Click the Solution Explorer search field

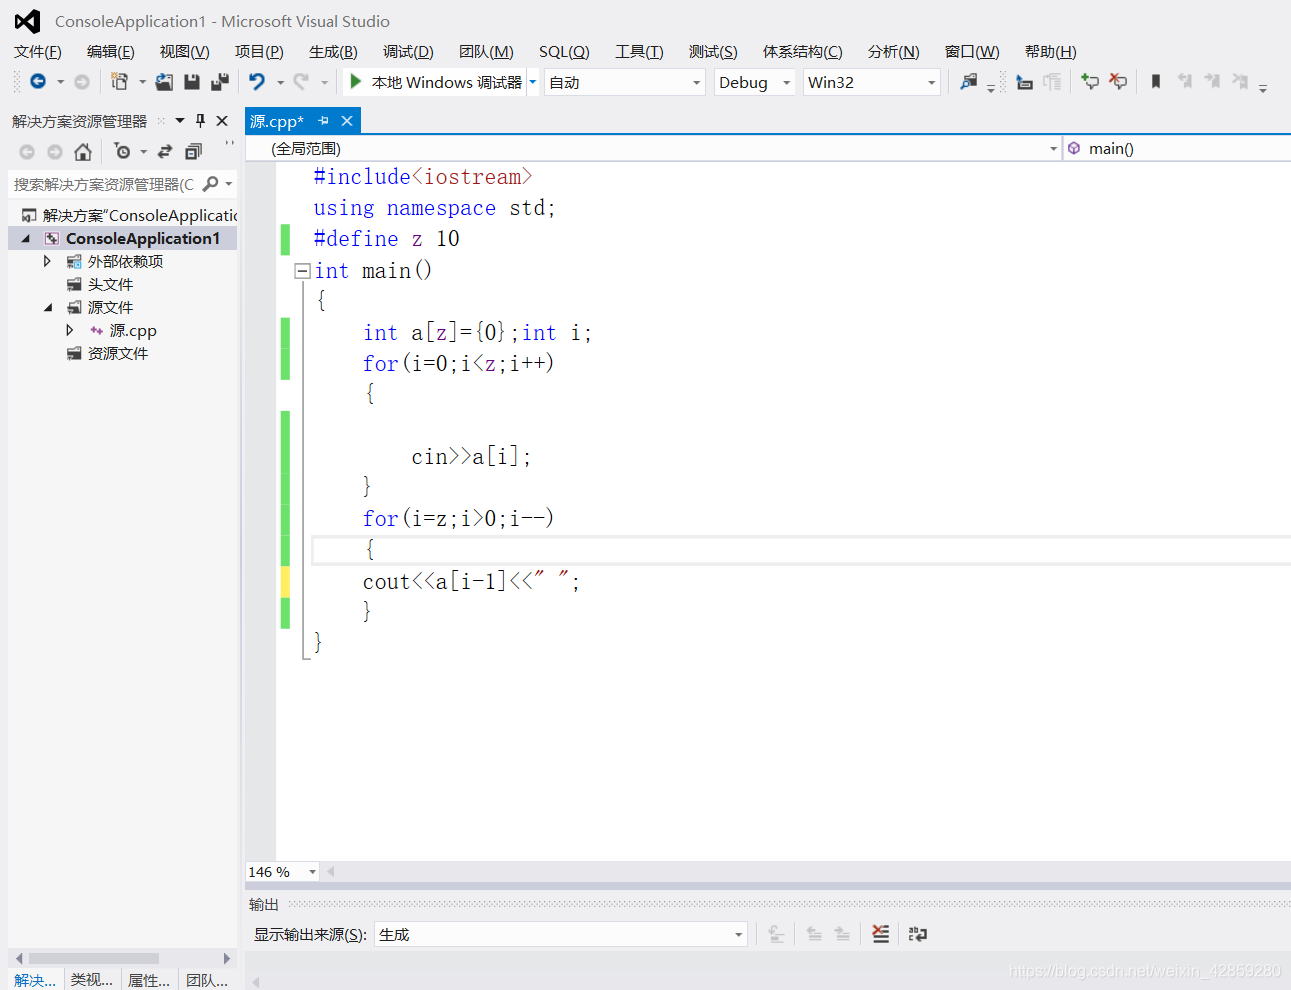pyautogui.click(x=104, y=184)
